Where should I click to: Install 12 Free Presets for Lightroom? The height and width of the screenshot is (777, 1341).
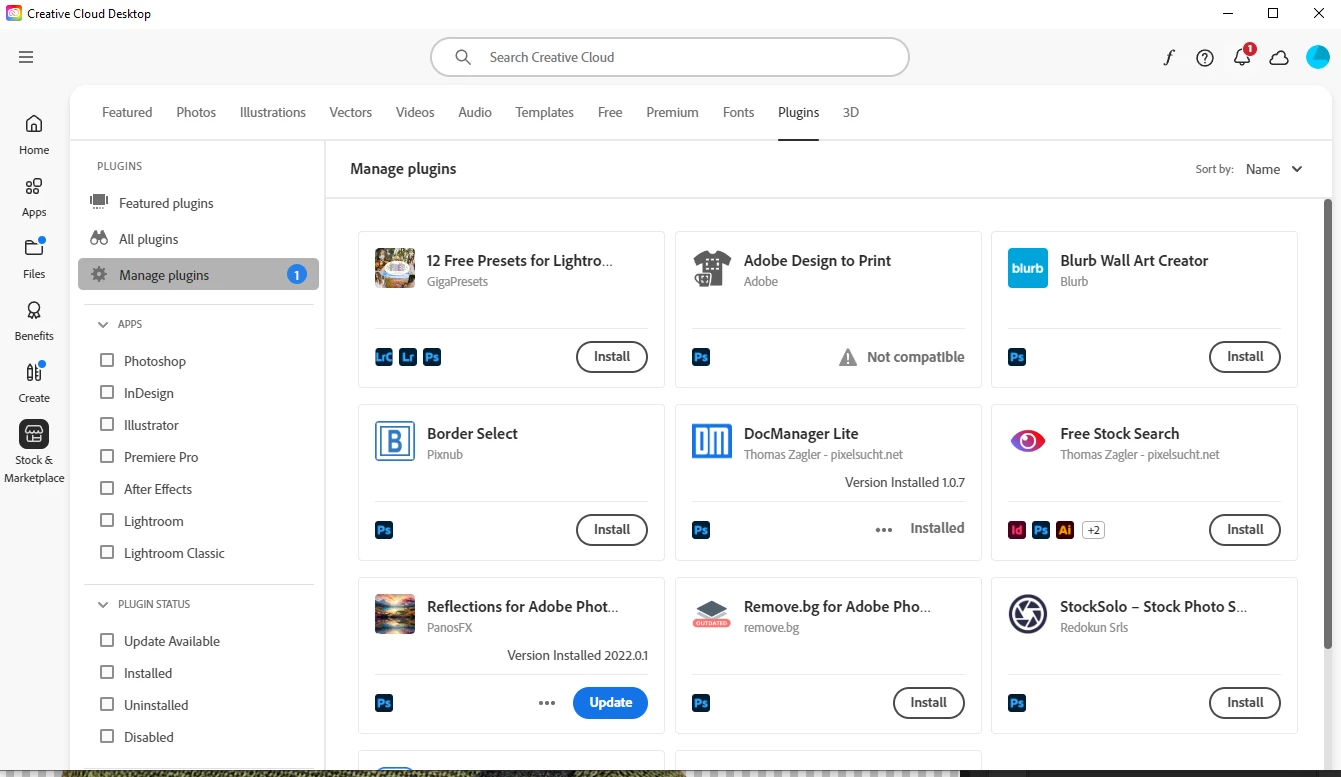tap(612, 357)
